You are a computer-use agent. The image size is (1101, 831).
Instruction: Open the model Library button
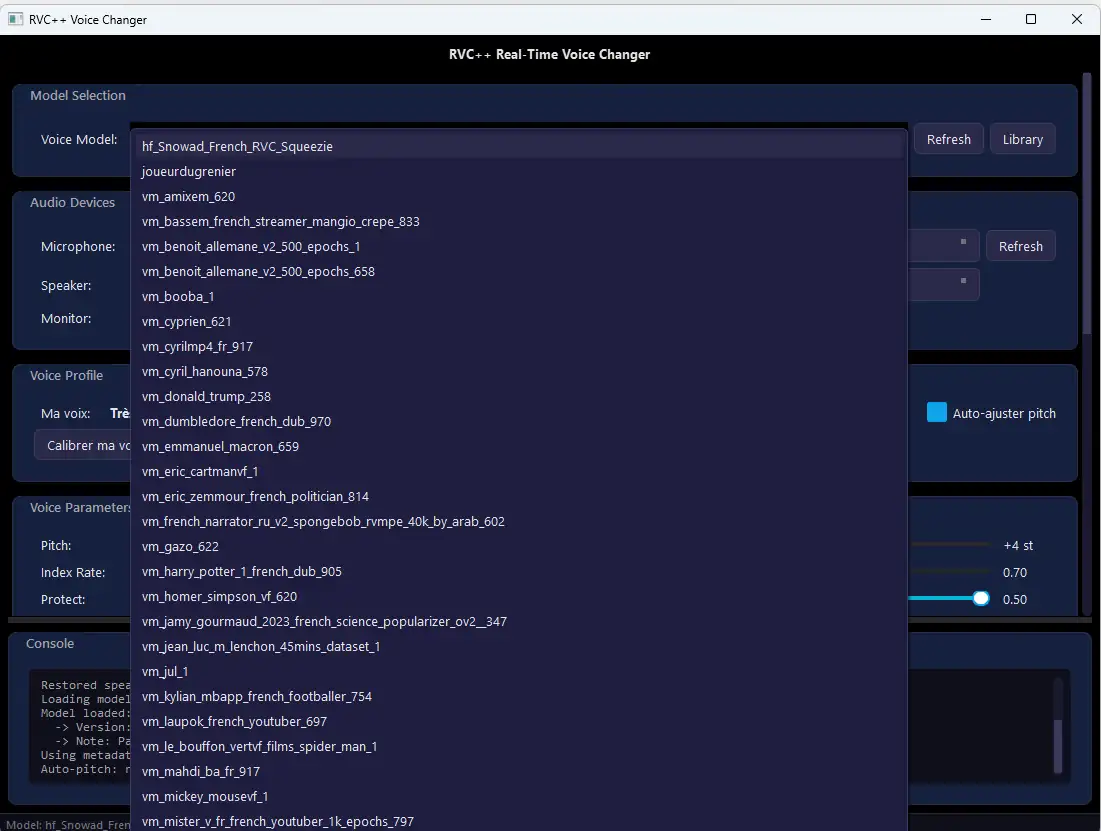pos(1022,140)
